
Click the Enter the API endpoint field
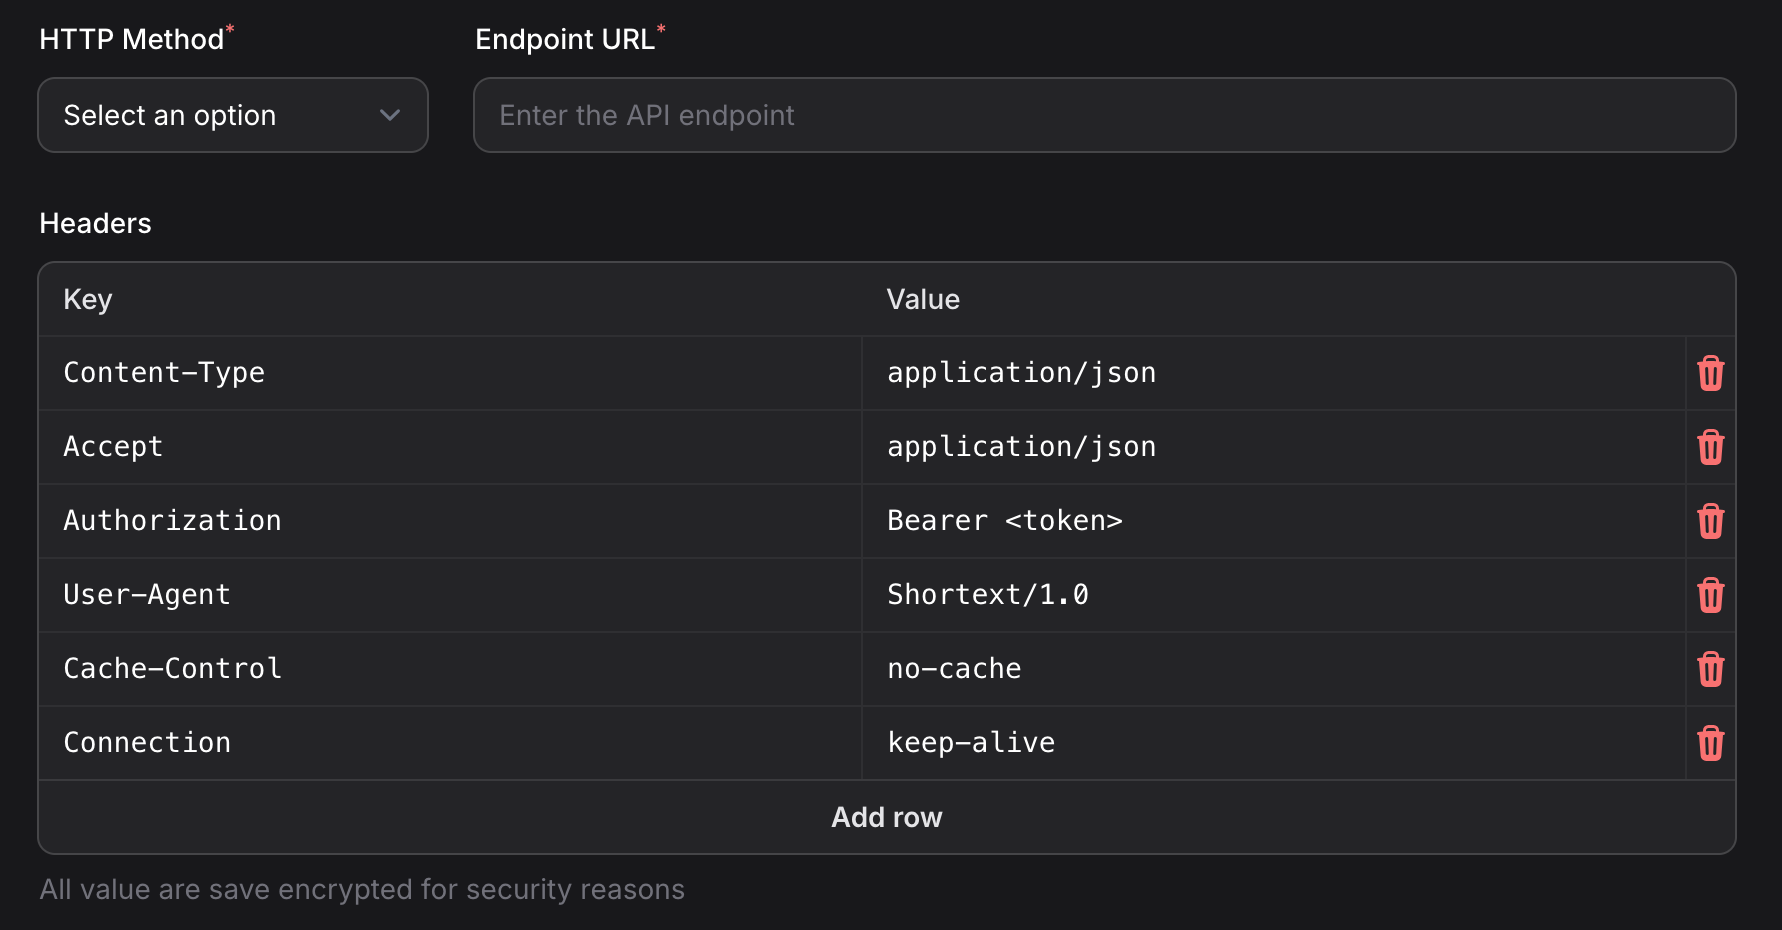[x=1104, y=115]
